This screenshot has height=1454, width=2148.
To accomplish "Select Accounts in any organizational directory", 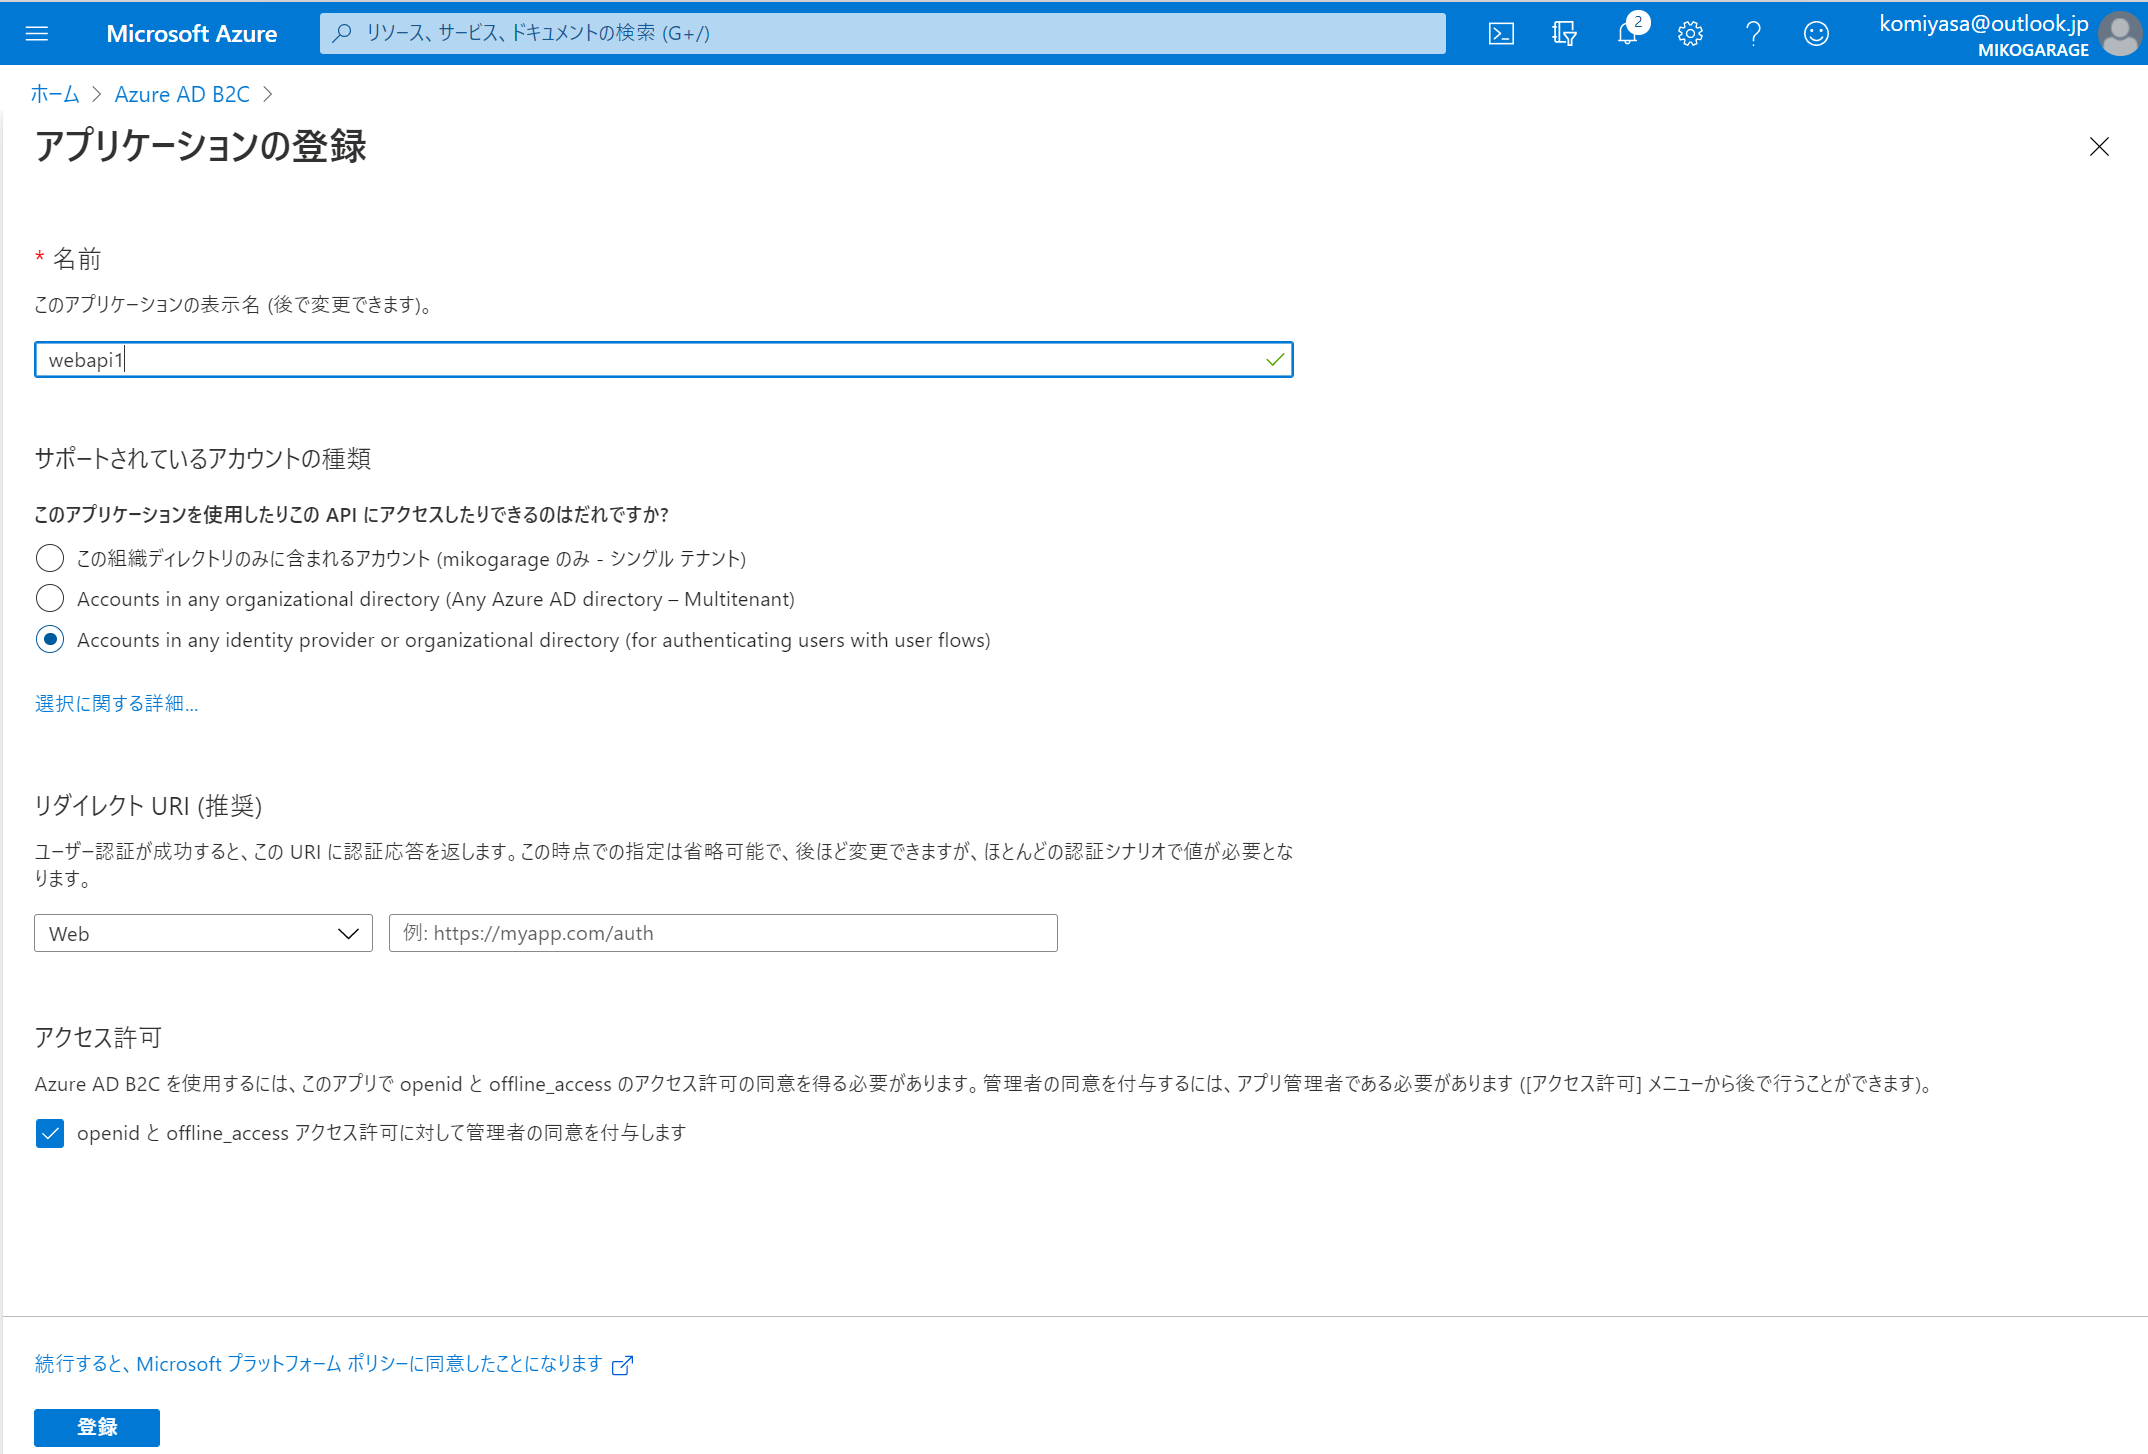I will click(x=50, y=599).
